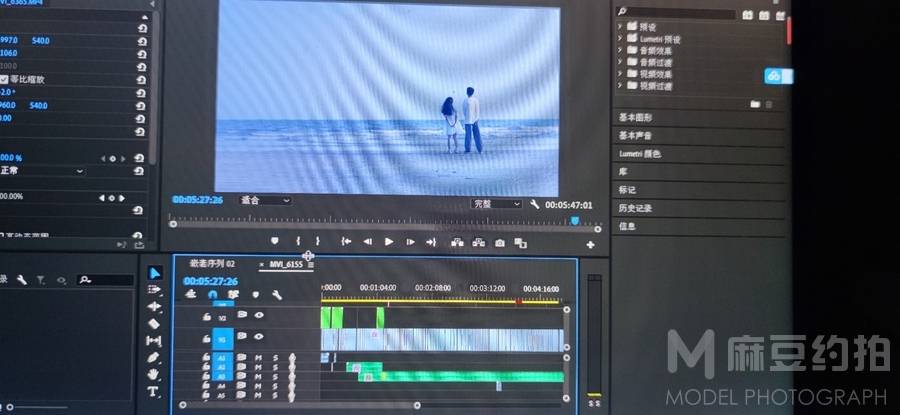
Task: Hide V2 track with eye icon
Action: pos(259,315)
